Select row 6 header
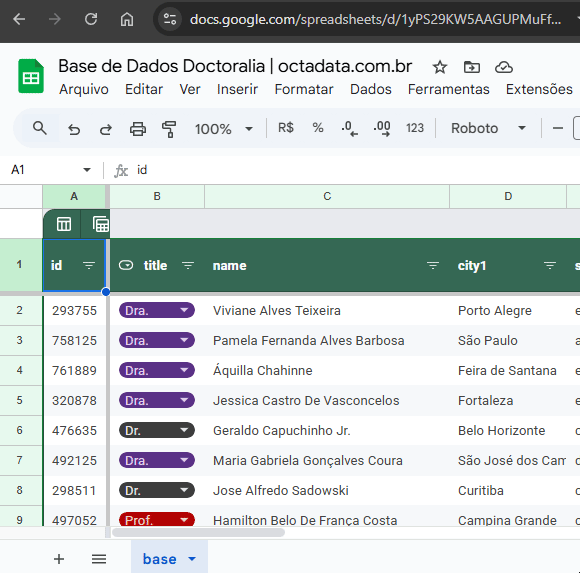This screenshot has width=580, height=573. [x=21, y=430]
